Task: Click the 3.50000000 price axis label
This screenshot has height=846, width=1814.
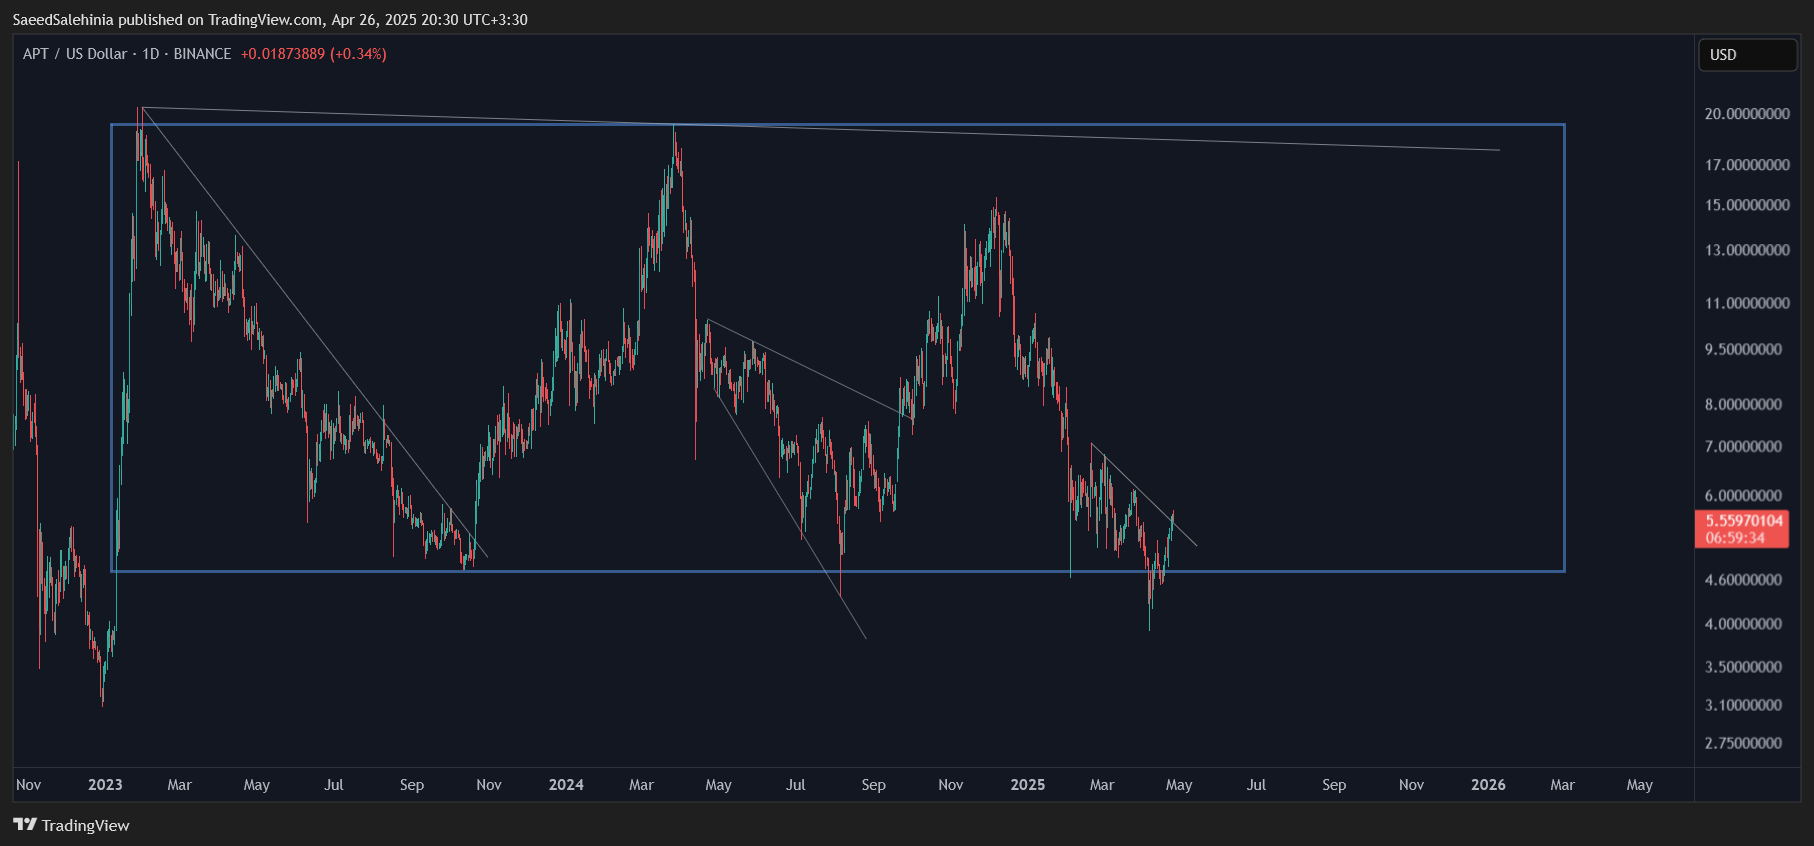Action: pos(1743,667)
